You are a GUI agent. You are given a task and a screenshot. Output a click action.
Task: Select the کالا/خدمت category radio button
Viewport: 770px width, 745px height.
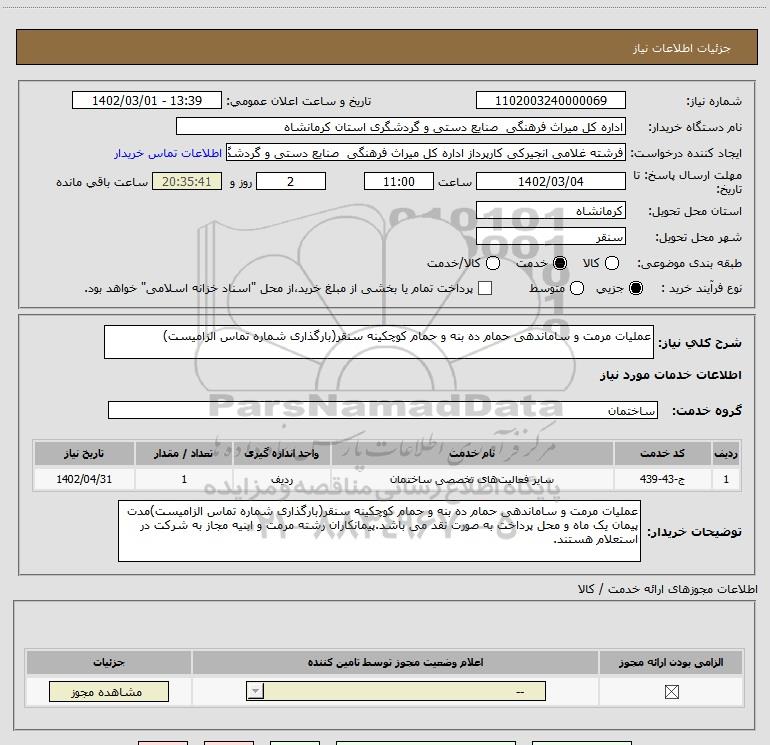[x=493, y=263]
